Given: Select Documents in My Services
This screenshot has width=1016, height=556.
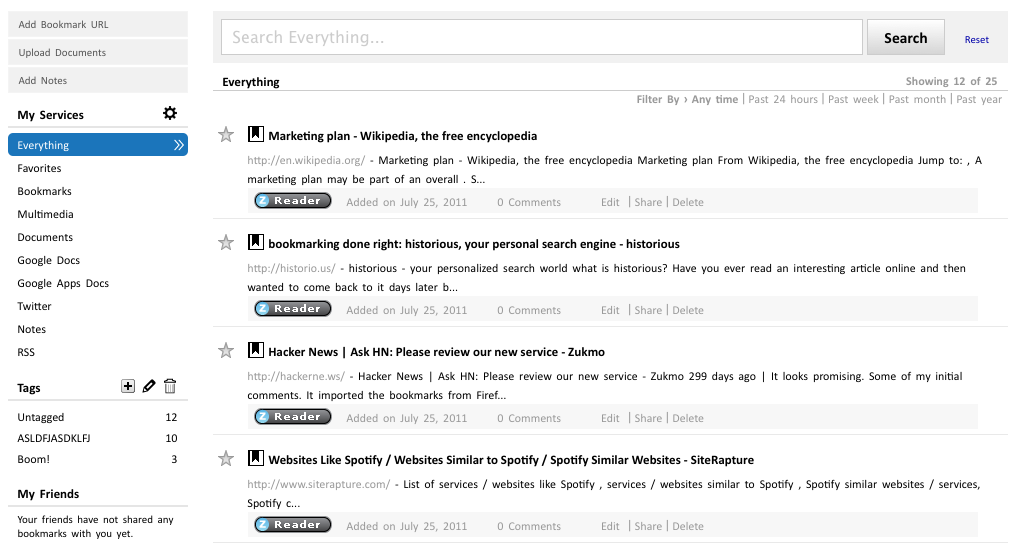Looking at the screenshot, I should click(x=45, y=237).
